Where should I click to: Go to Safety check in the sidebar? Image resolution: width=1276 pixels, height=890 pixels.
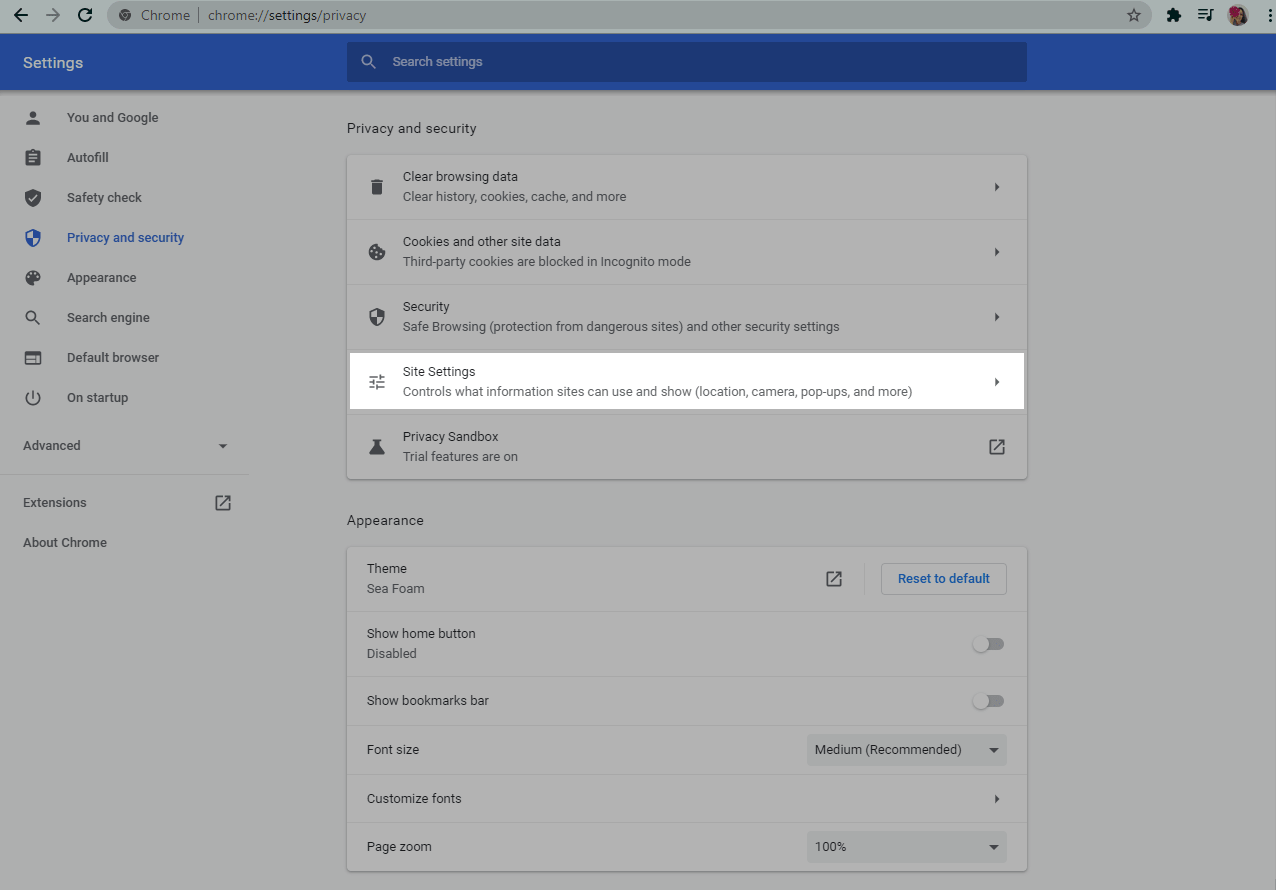click(104, 198)
